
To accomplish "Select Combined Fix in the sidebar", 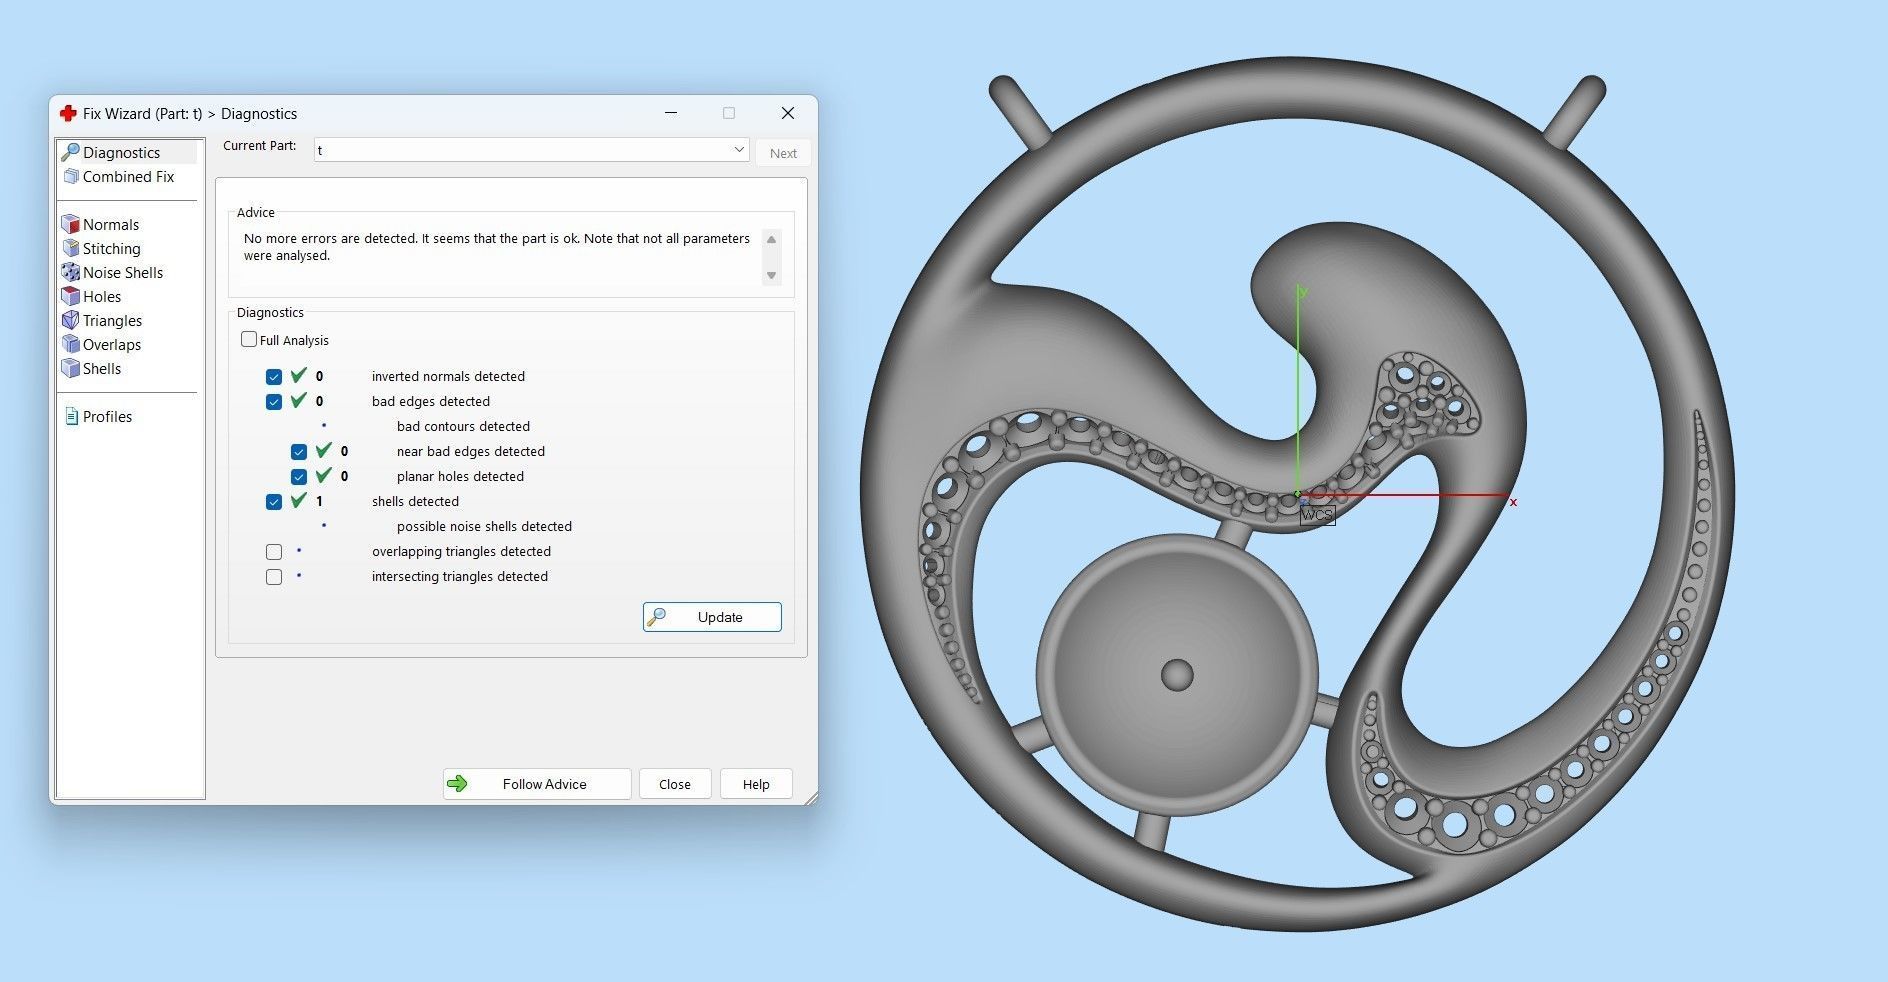I will pyautogui.click(x=128, y=177).
